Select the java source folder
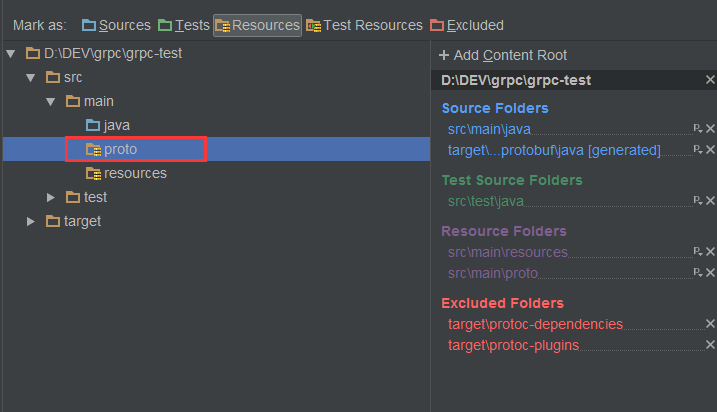Screen dimensions: 717x412 (x=117, y=125)
